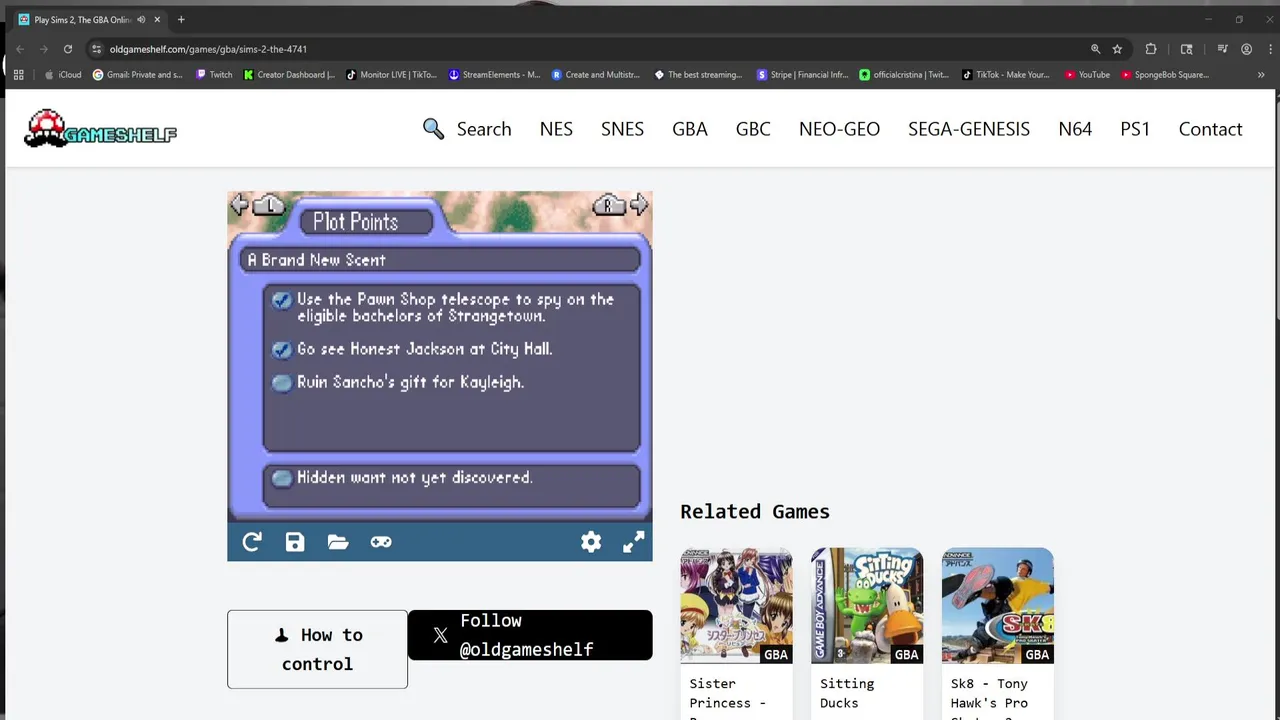Open the StreamElements bookmark
1280x720 pixels.
pyautogui.click(x=495, y=75)
